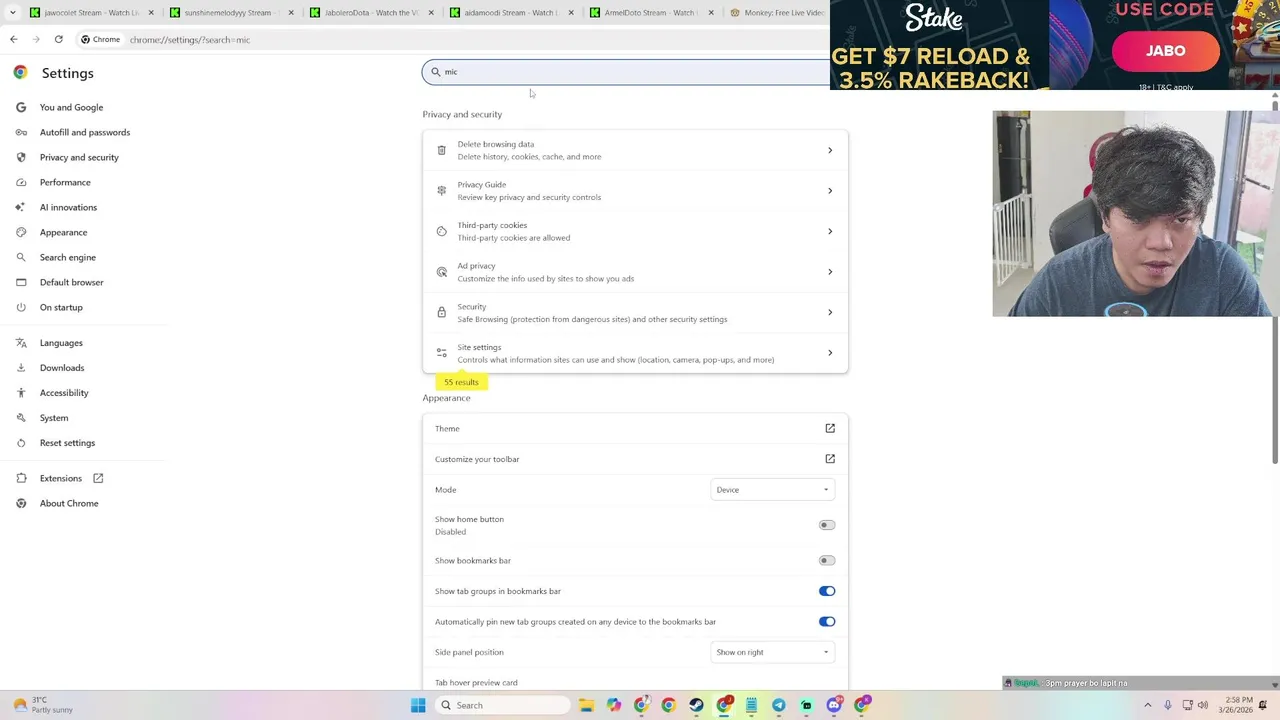Click the cookie icon beside Third-party cookies

[x=441, y=231]
